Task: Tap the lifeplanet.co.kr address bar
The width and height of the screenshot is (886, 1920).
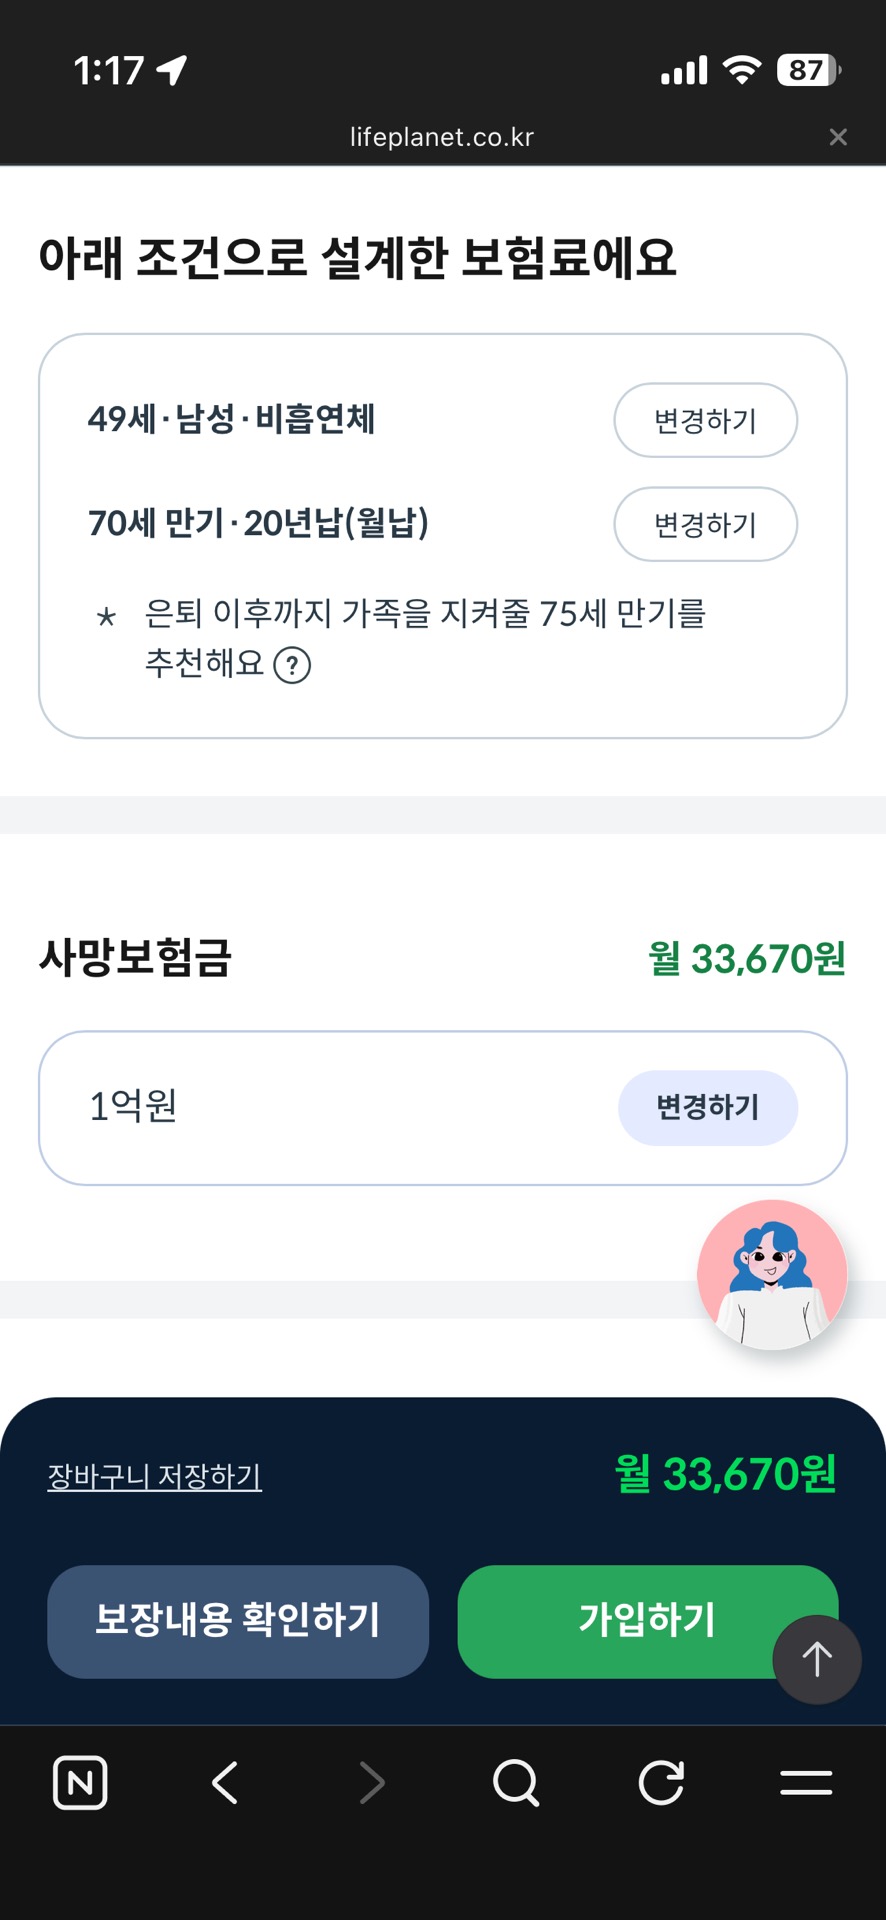Action: pos(442,137)
